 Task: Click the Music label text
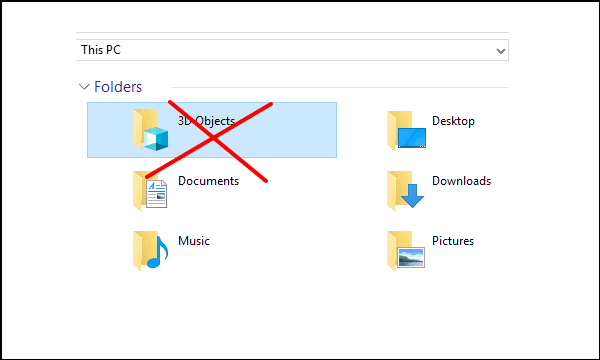click(194, 241)
